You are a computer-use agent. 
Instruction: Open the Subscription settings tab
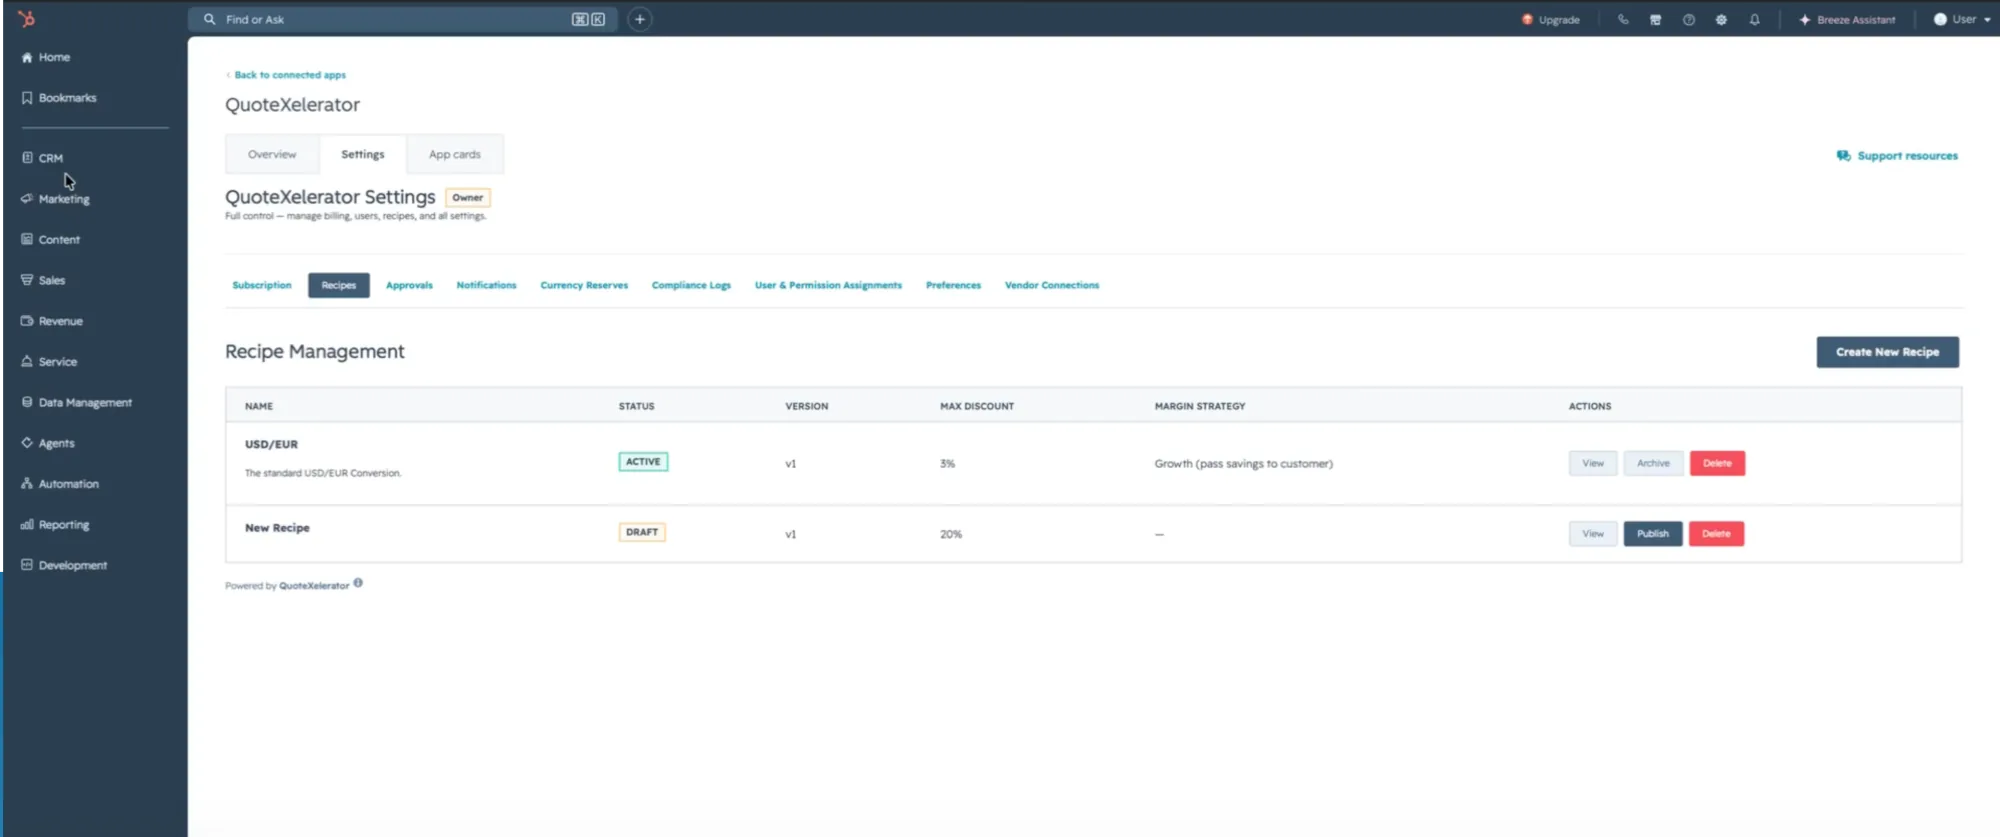[262, 285]
